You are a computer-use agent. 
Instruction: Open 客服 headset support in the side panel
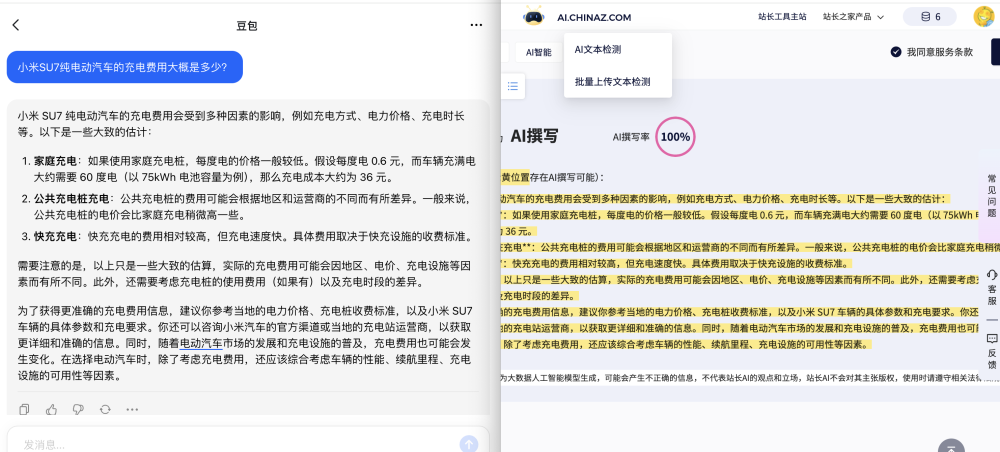[x=992, y=288]
